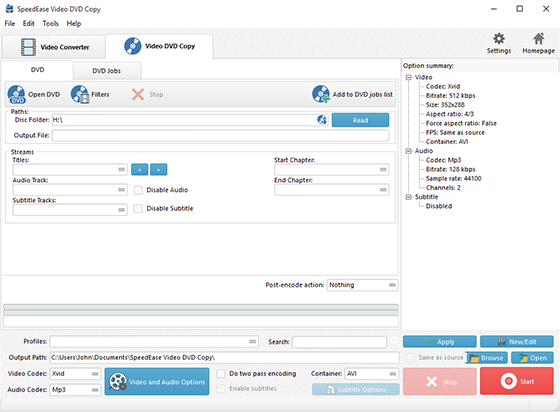Open the Help menu
The image size is (560, 412).
(x=74, y=24)
